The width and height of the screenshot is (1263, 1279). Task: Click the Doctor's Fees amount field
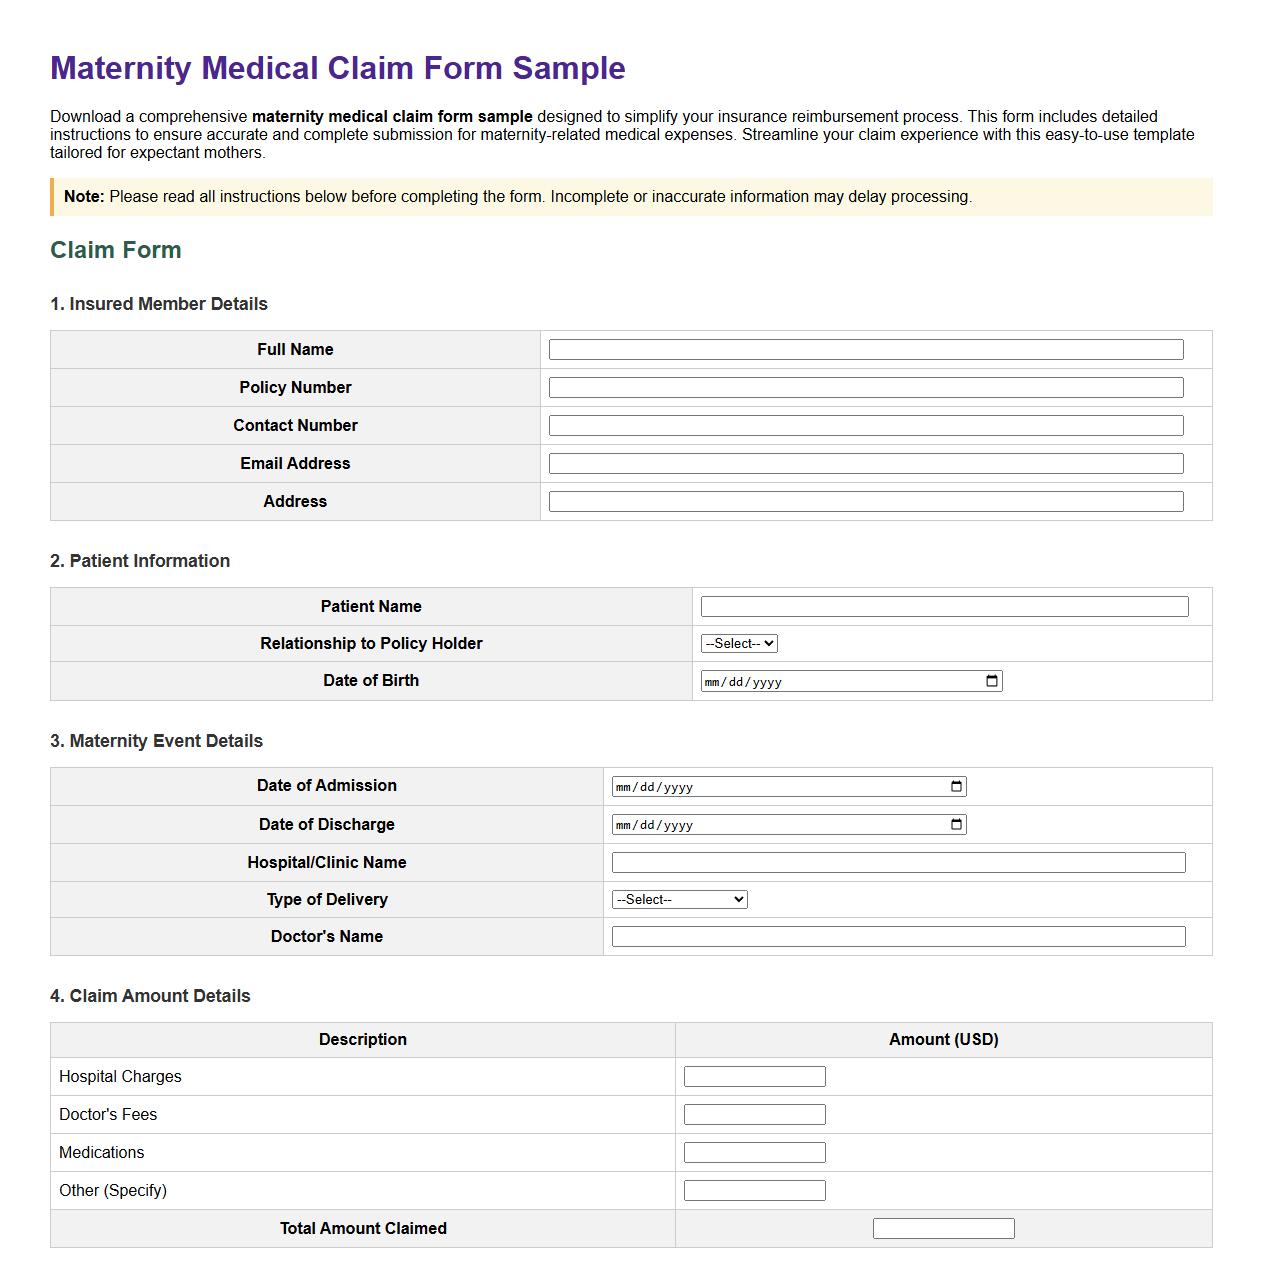(x=754, y=1114)
